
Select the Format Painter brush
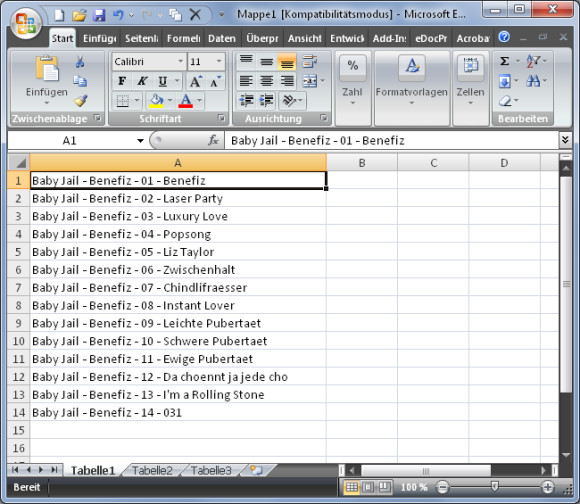click(x=80, y=100)
